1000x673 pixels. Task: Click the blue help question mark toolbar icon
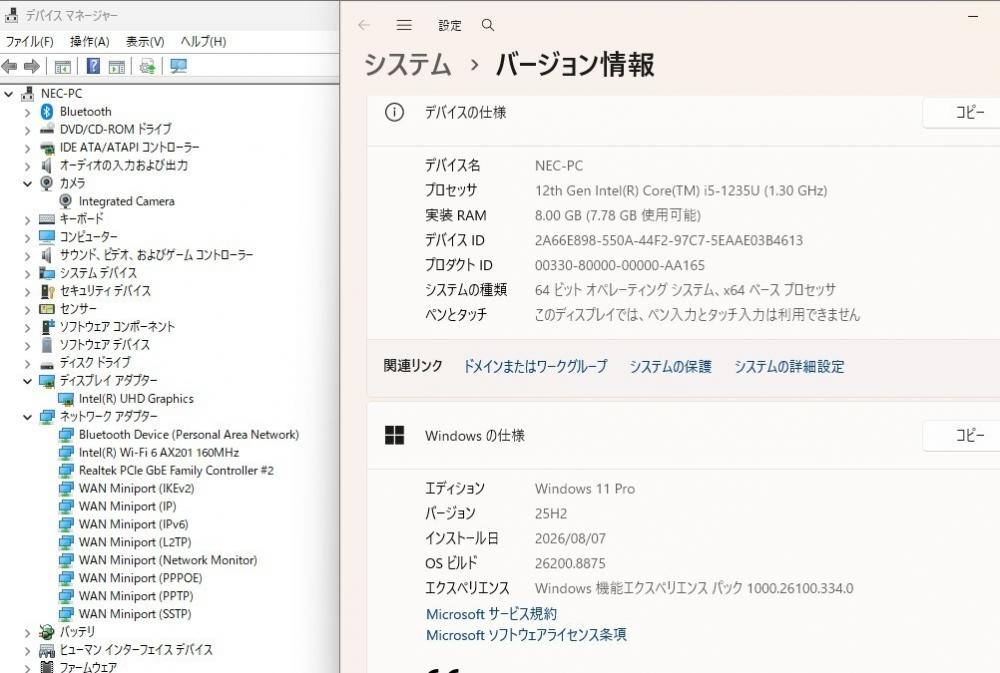pyautogui.click(x=93, y=66)
